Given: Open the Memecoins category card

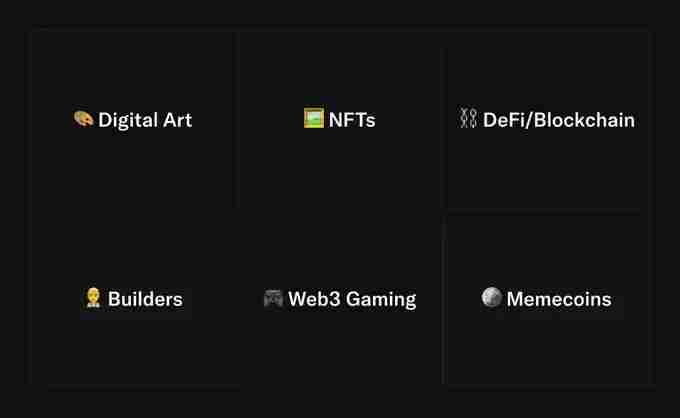Looking at the screenshot, I should tap(547, 340).
